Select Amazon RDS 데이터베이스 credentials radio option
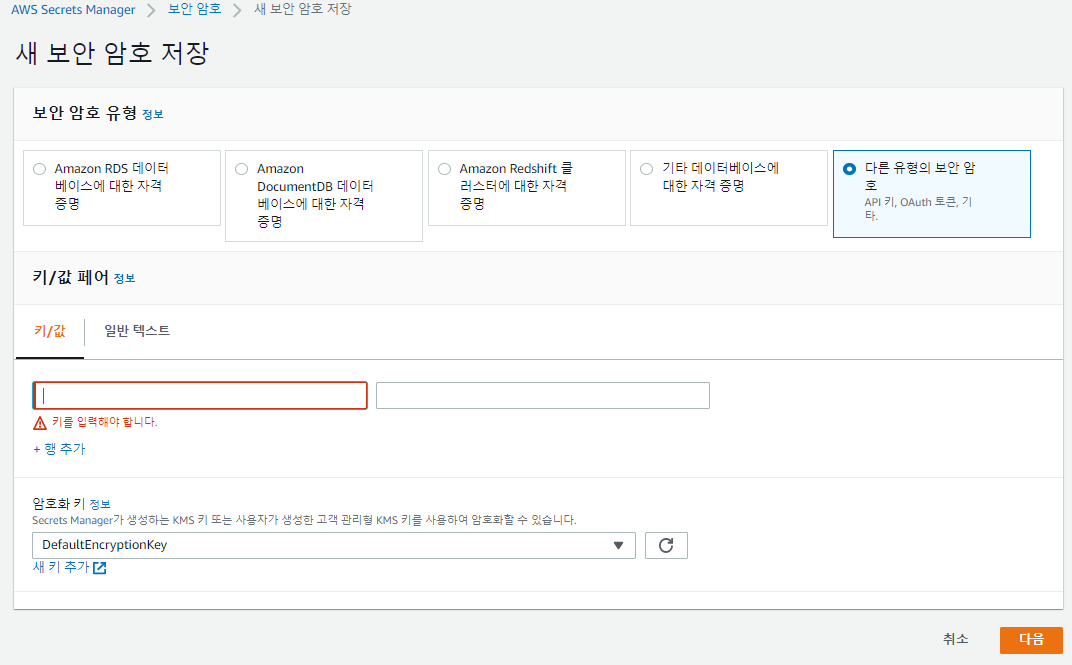Image resolution: width=1072 pixels, height=665 pixels. [x=40, y=169]
